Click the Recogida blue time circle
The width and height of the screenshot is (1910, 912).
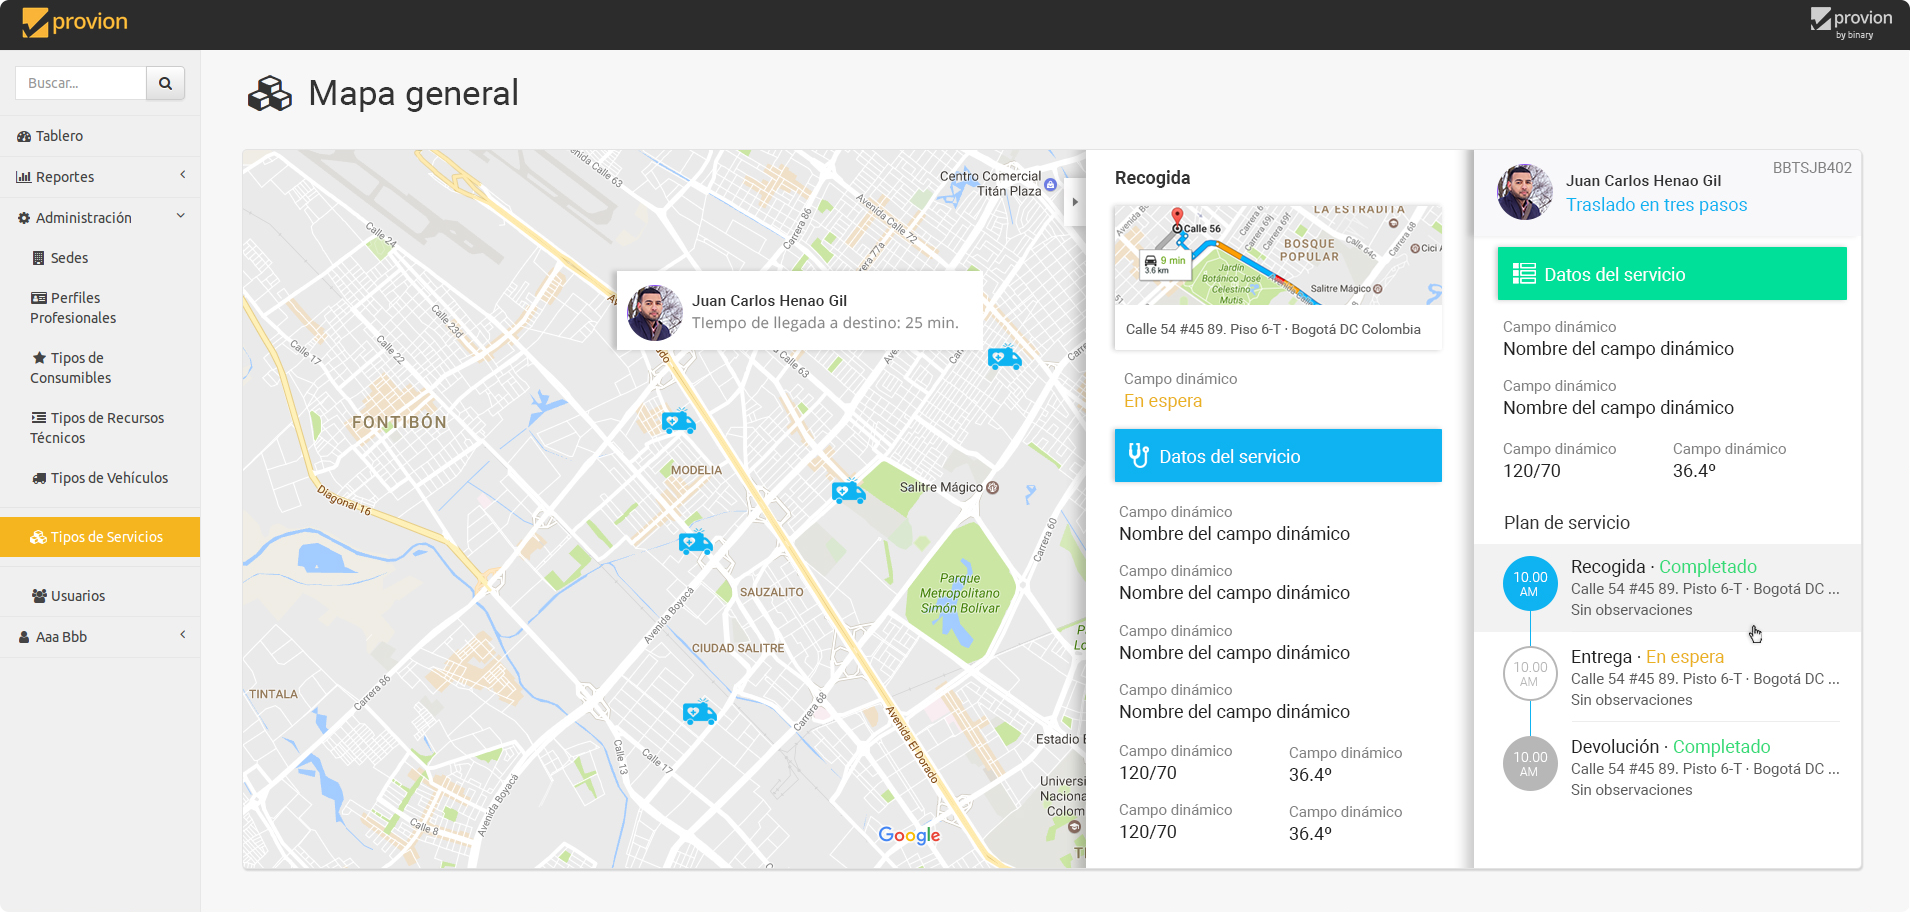1530,584
